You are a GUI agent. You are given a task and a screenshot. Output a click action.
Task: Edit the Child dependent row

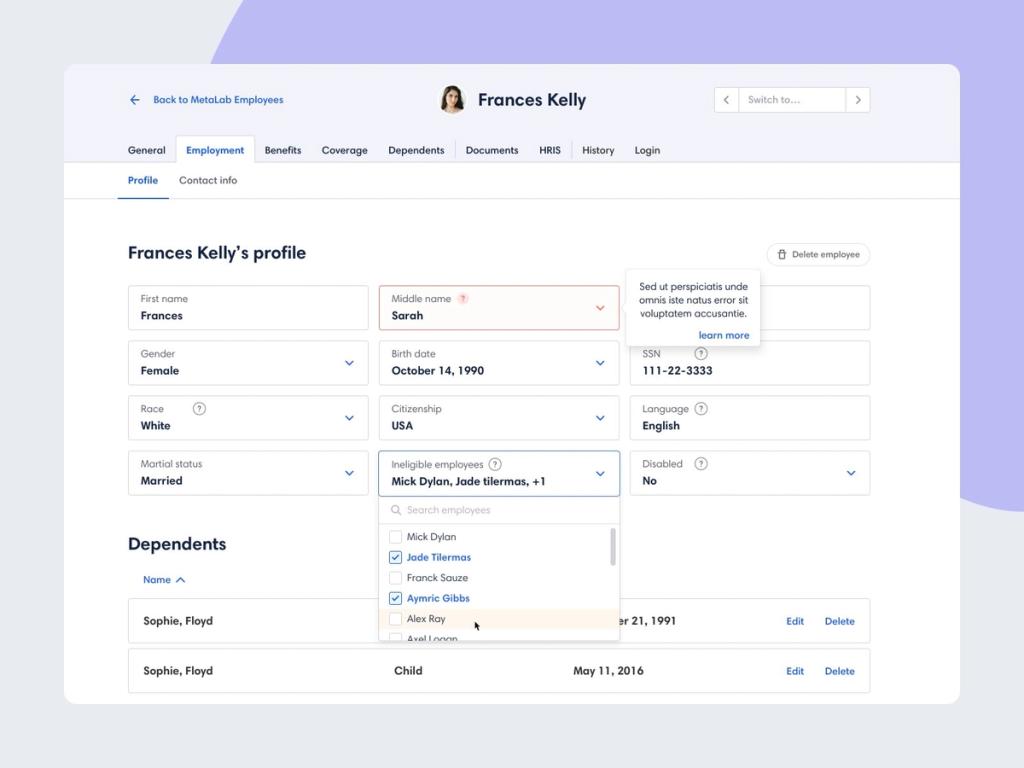795,671
